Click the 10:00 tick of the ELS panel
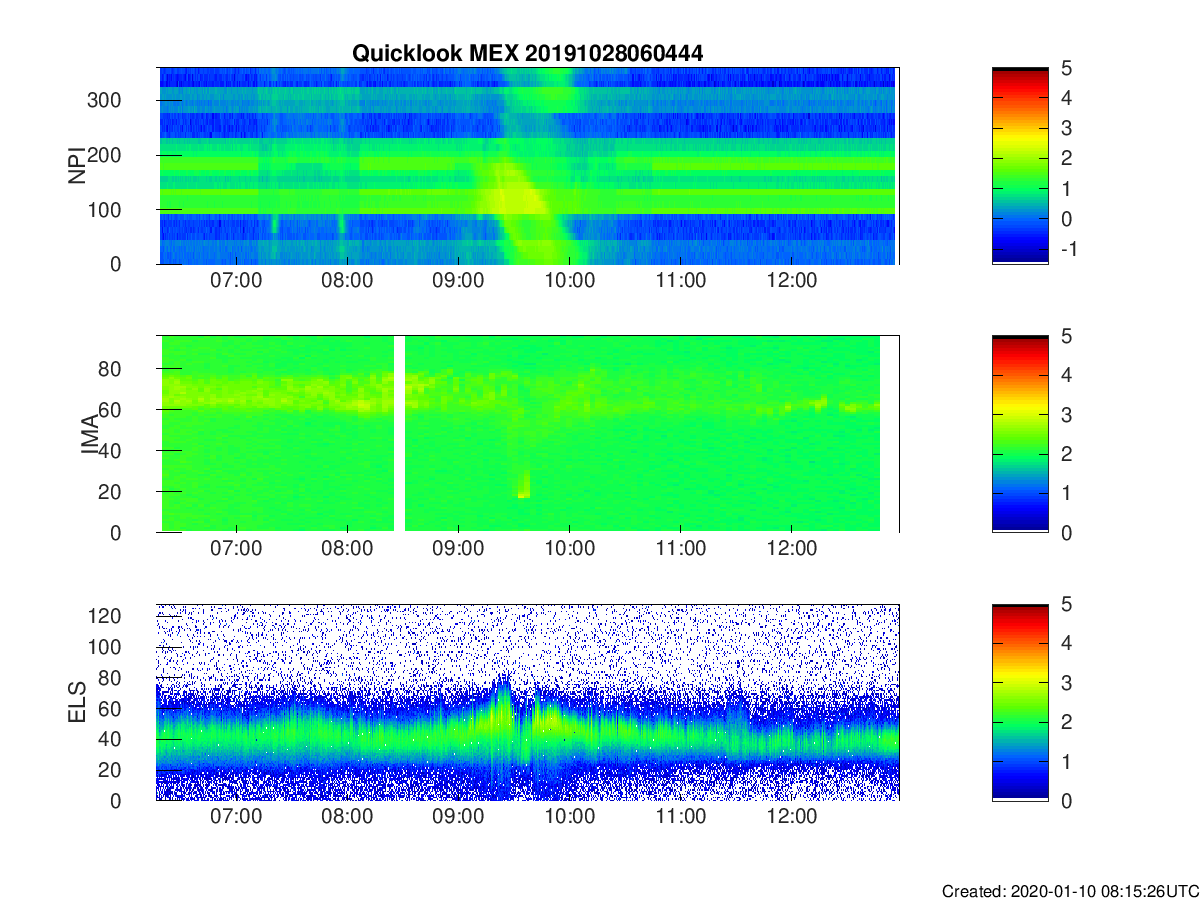The width and height of the screenshot is (1200, 900). pos(569,817)
